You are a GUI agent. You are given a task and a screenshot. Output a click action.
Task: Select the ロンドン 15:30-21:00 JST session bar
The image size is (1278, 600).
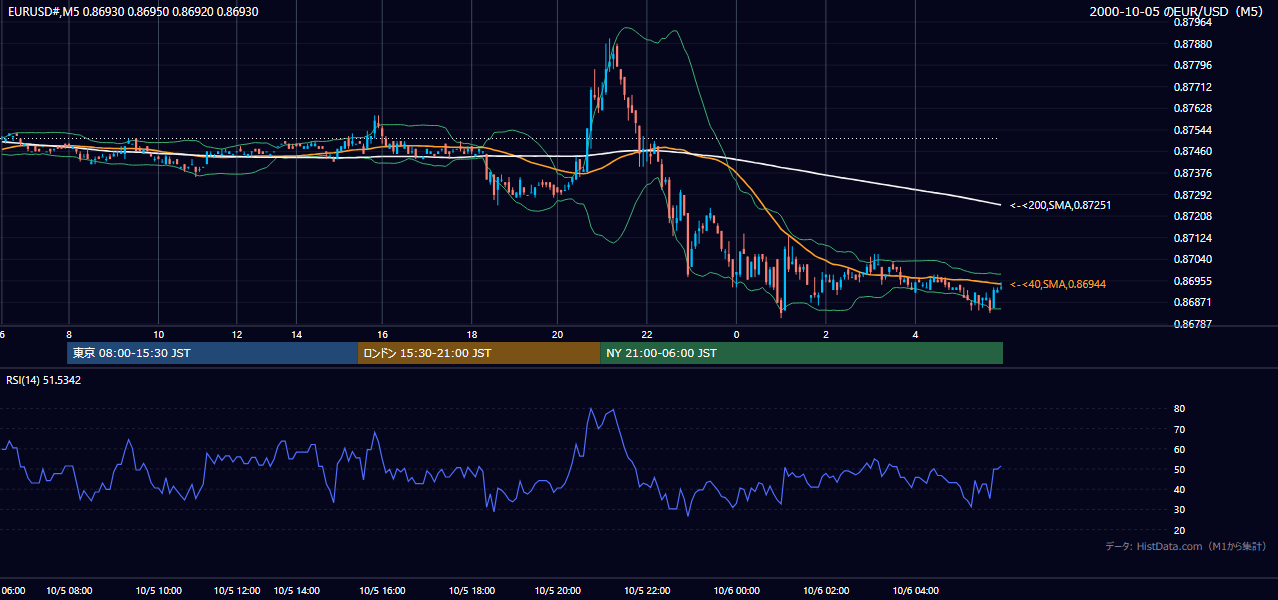click(x=479, y=353)
